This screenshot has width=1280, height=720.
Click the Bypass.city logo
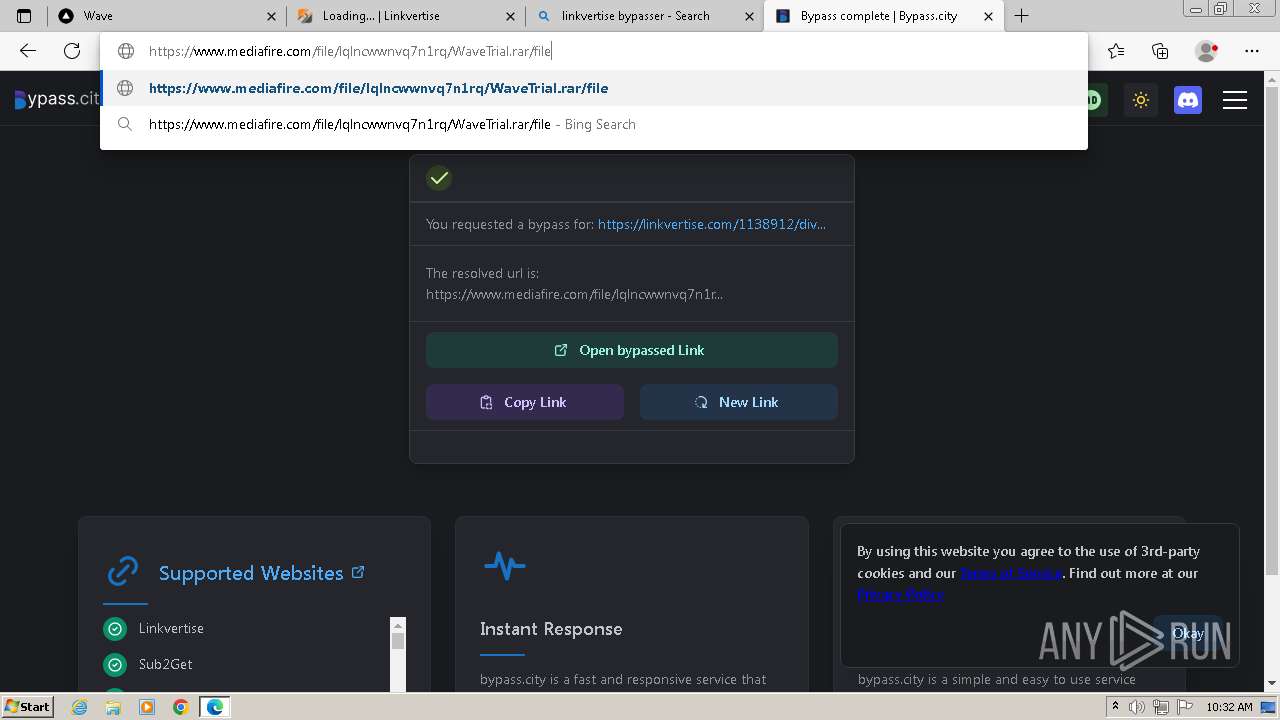(57, 99)
